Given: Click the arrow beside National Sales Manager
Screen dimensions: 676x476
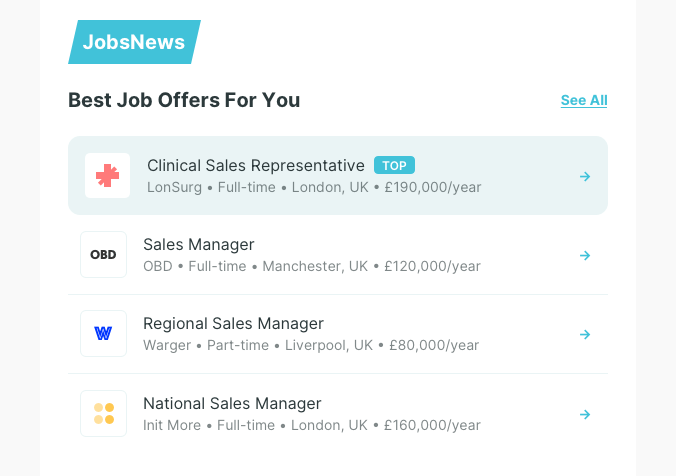Looking at the screenshot, I should 585,413.
